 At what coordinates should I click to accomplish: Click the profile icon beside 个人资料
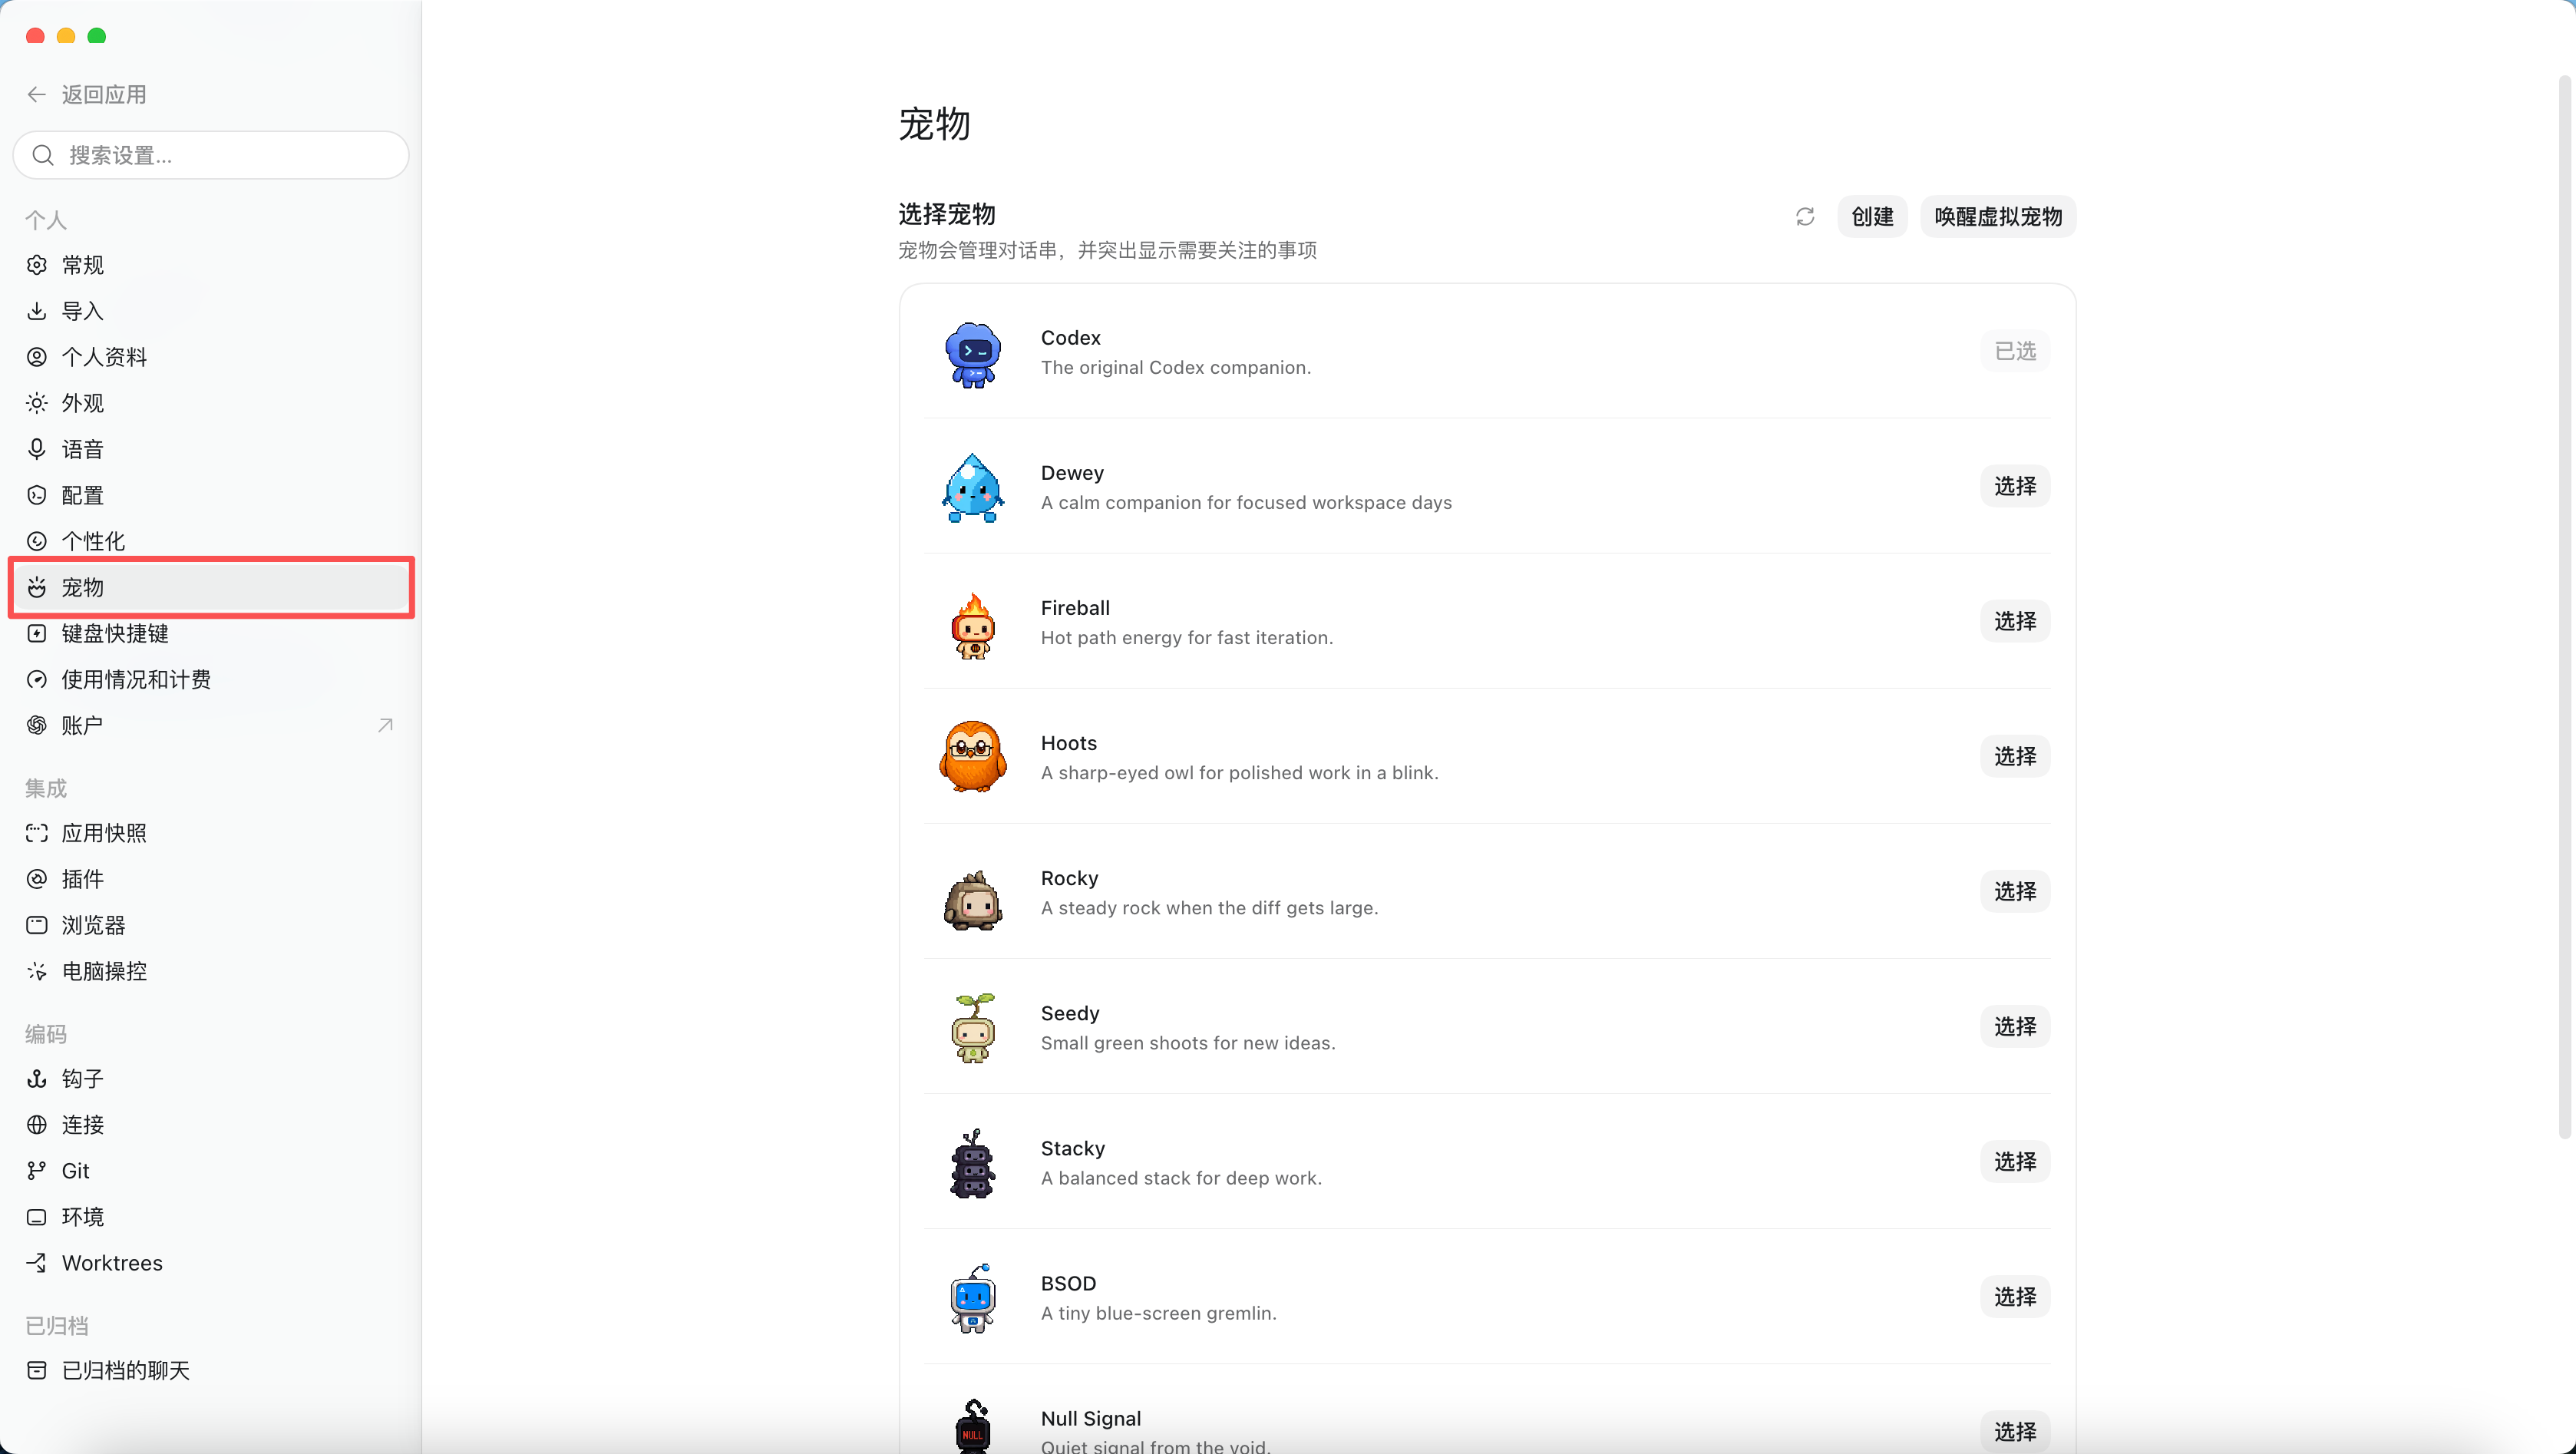(37, 357)
